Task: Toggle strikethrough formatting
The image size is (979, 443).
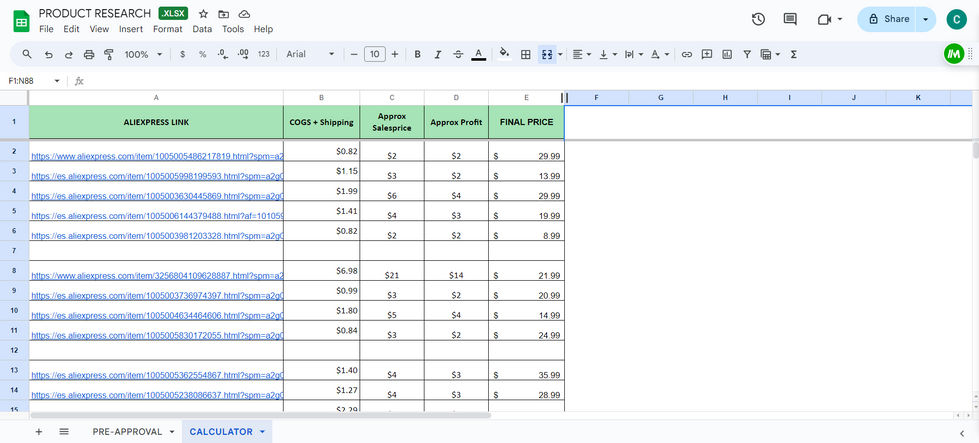Action: tap(458, 54)
